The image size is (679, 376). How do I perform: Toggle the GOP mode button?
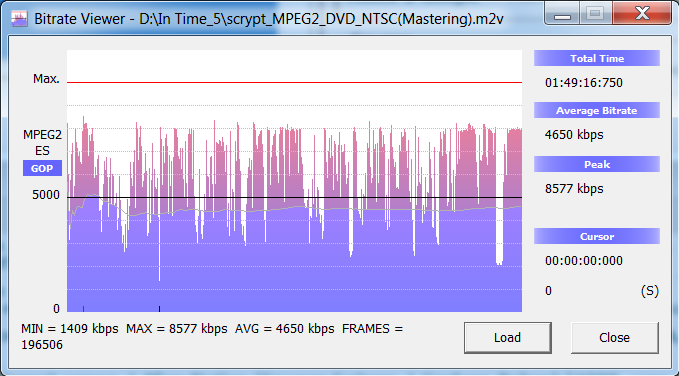coord(42,168)
